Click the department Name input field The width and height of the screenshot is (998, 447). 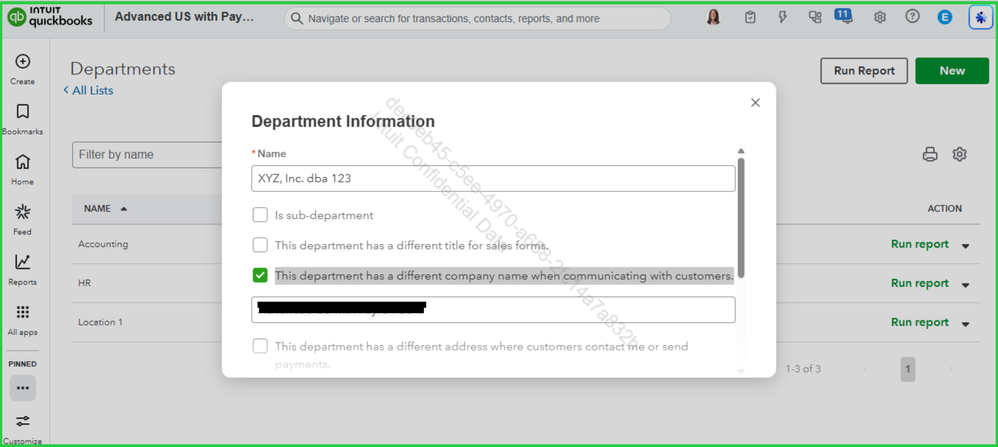tap(493, 179)
